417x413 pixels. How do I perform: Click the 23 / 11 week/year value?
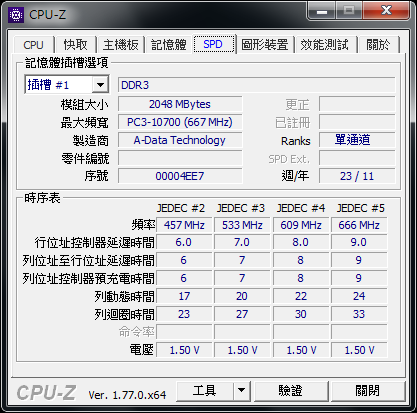pyautogui.click(x=357, y=176)
